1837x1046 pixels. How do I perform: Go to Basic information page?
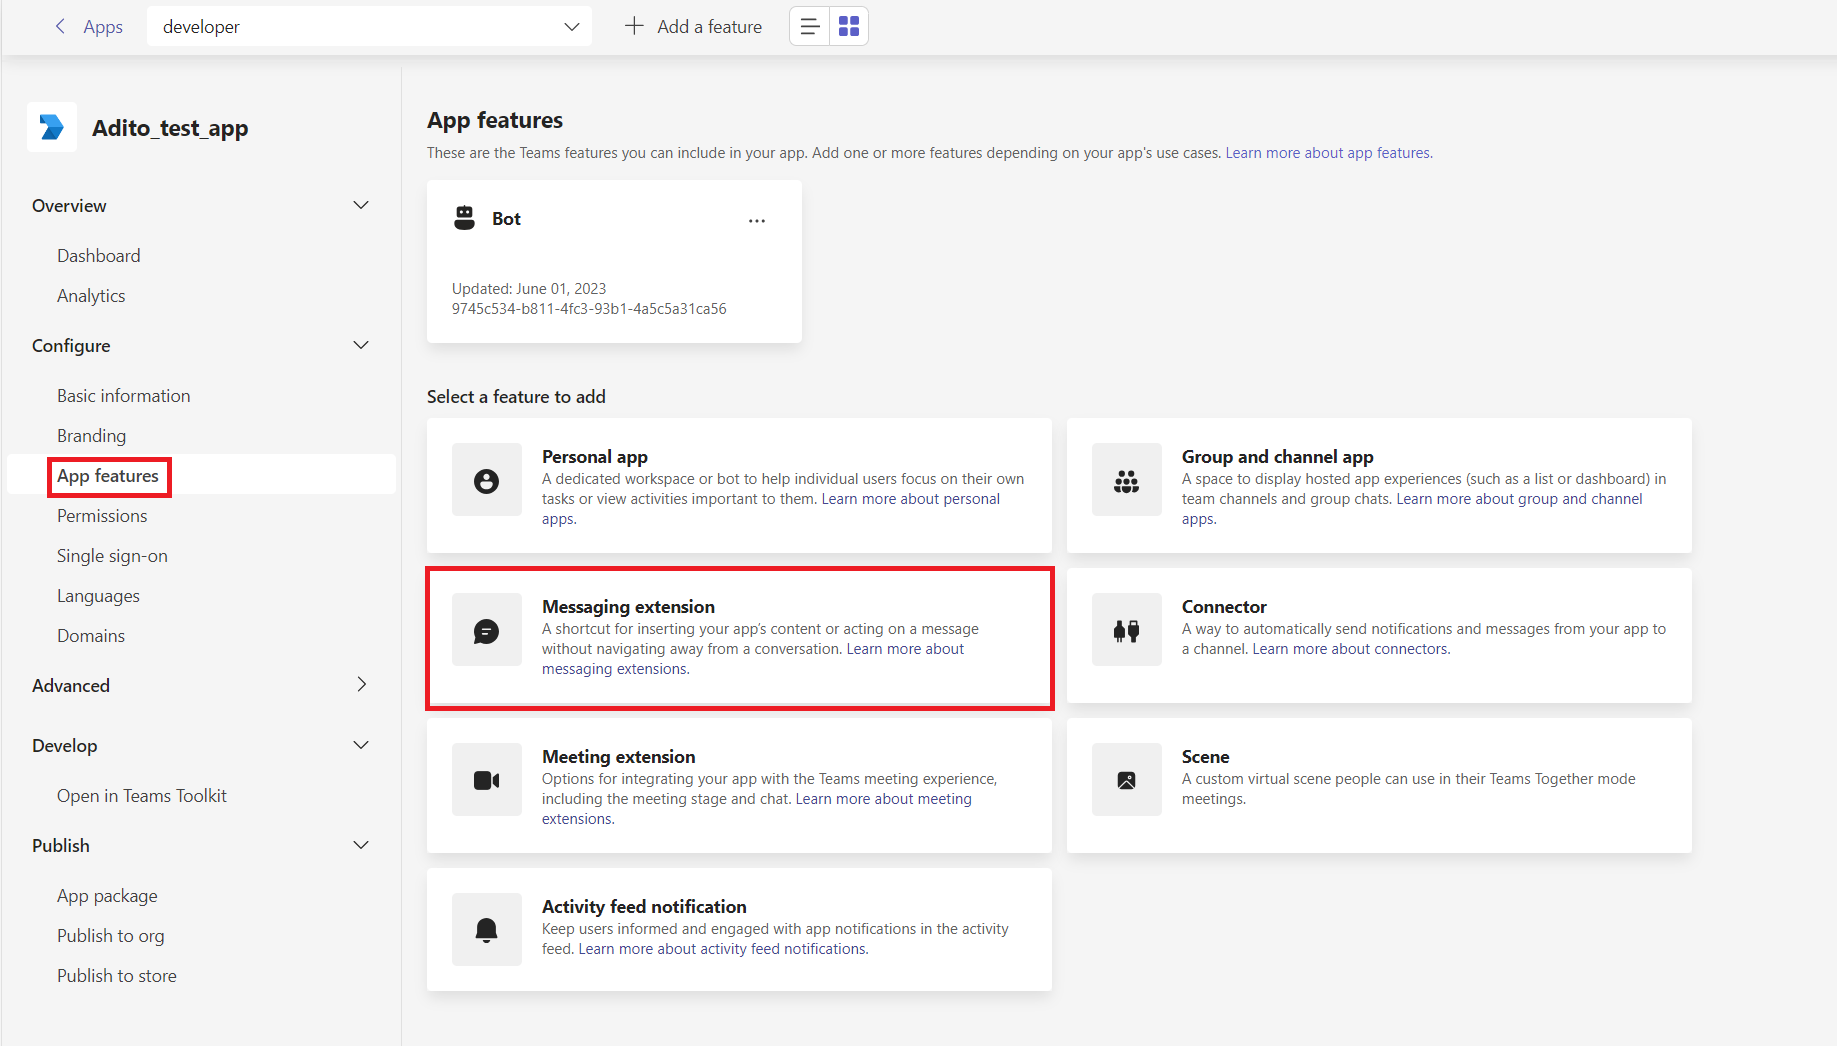pyautogui.click(x=124, y=396)
